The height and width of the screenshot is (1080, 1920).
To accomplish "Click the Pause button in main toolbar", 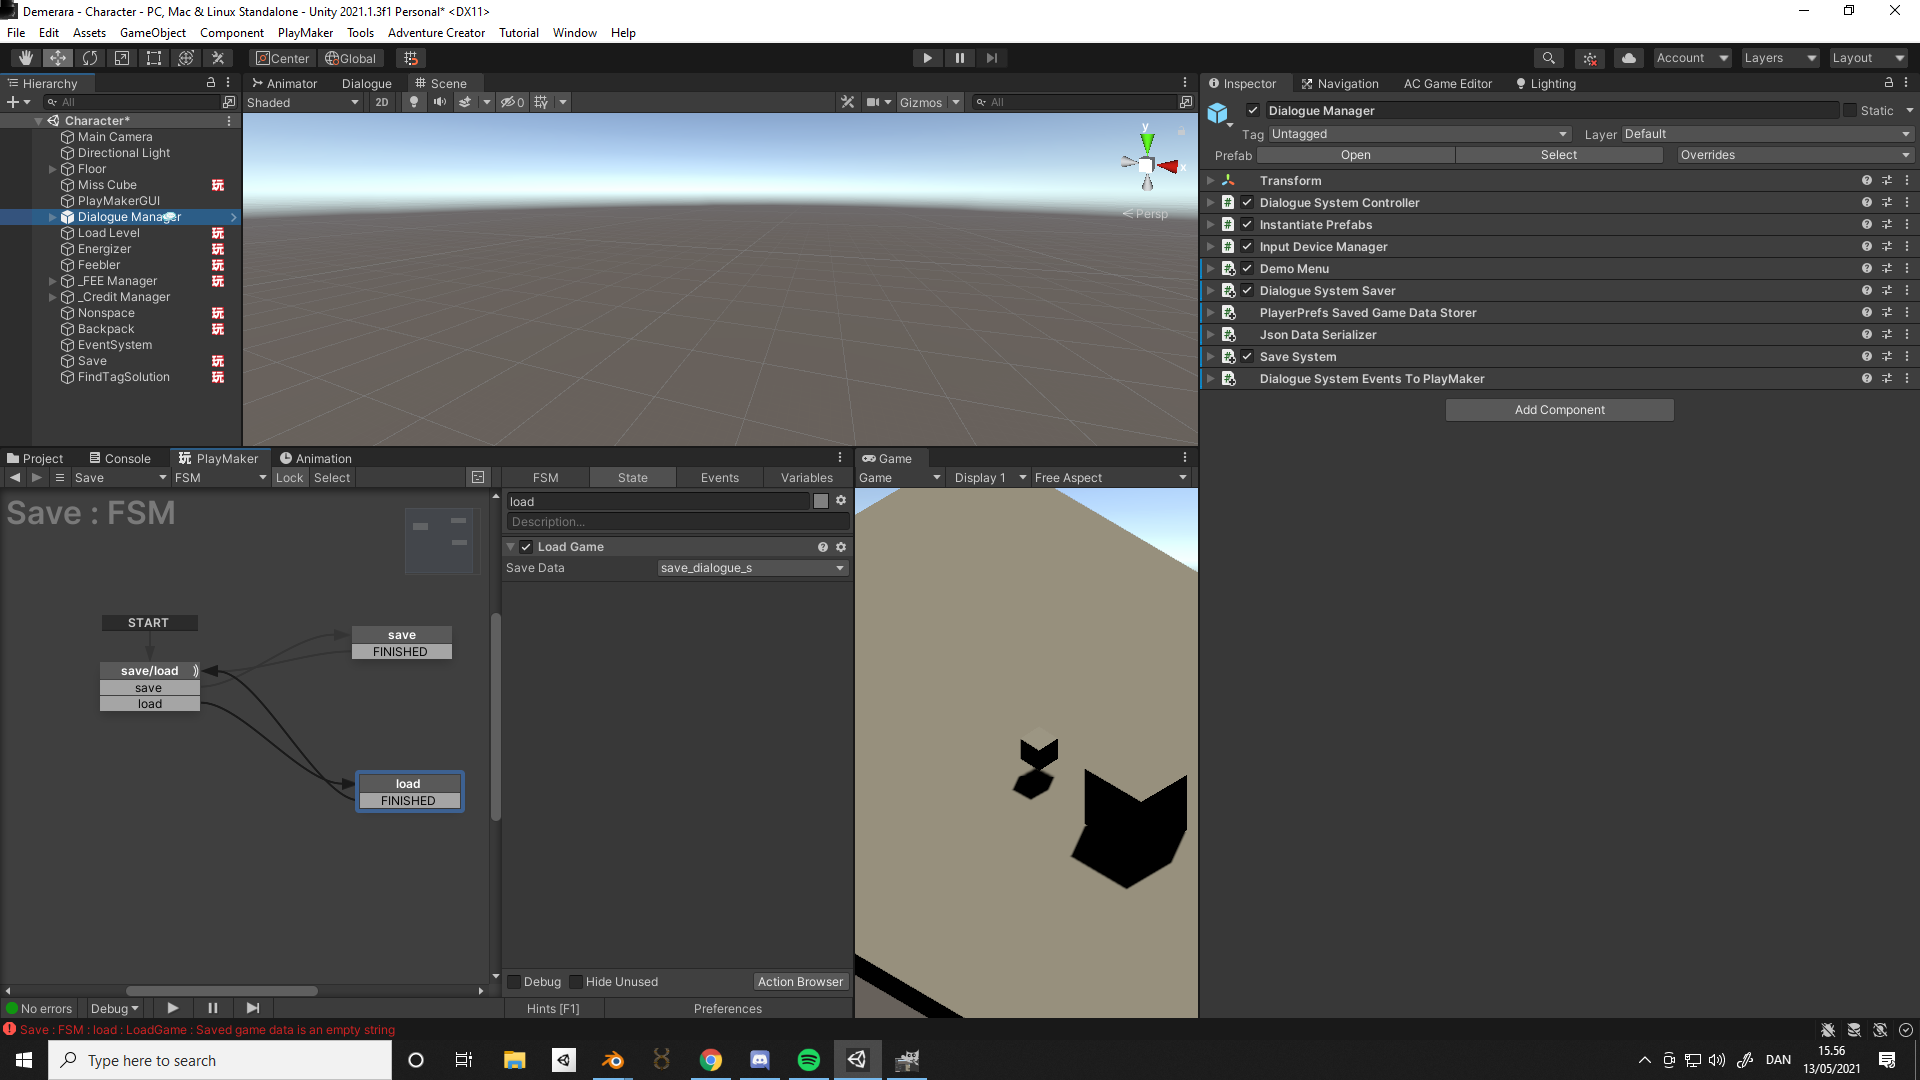I will (959, 58).
